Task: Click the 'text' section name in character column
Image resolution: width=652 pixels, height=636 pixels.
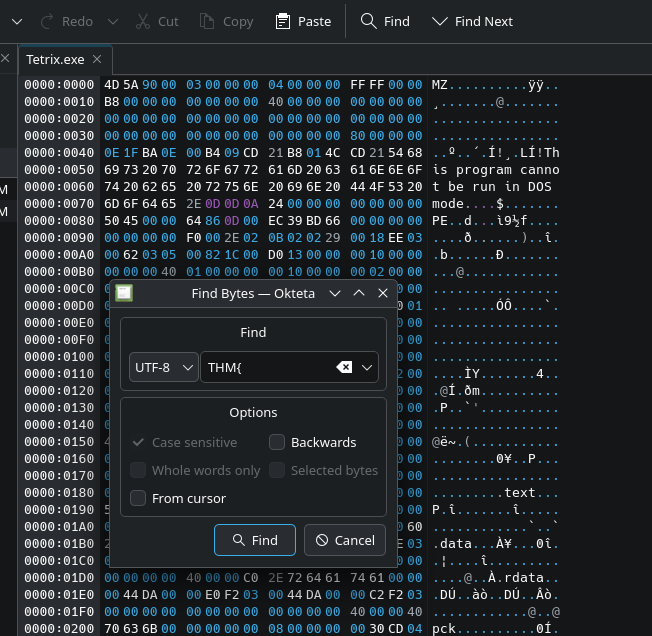Action: point(520,493)
